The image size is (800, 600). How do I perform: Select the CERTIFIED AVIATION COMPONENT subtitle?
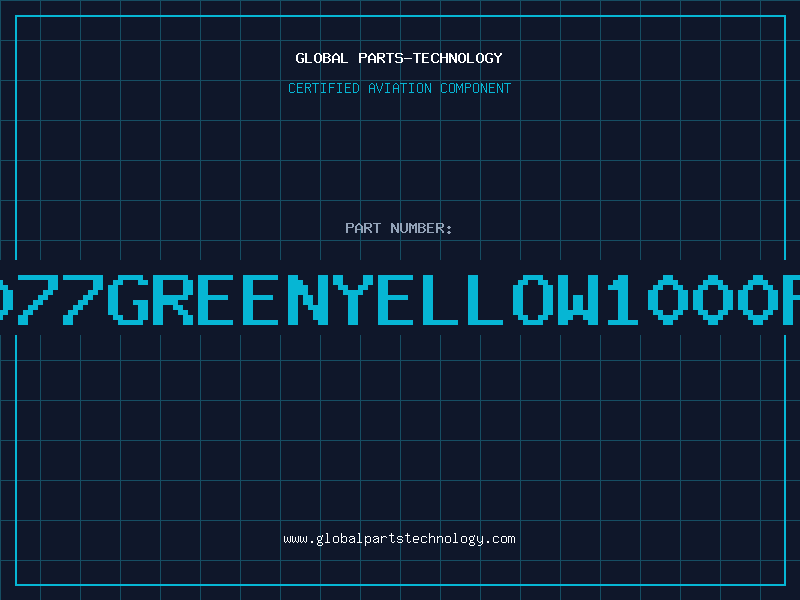399,88
